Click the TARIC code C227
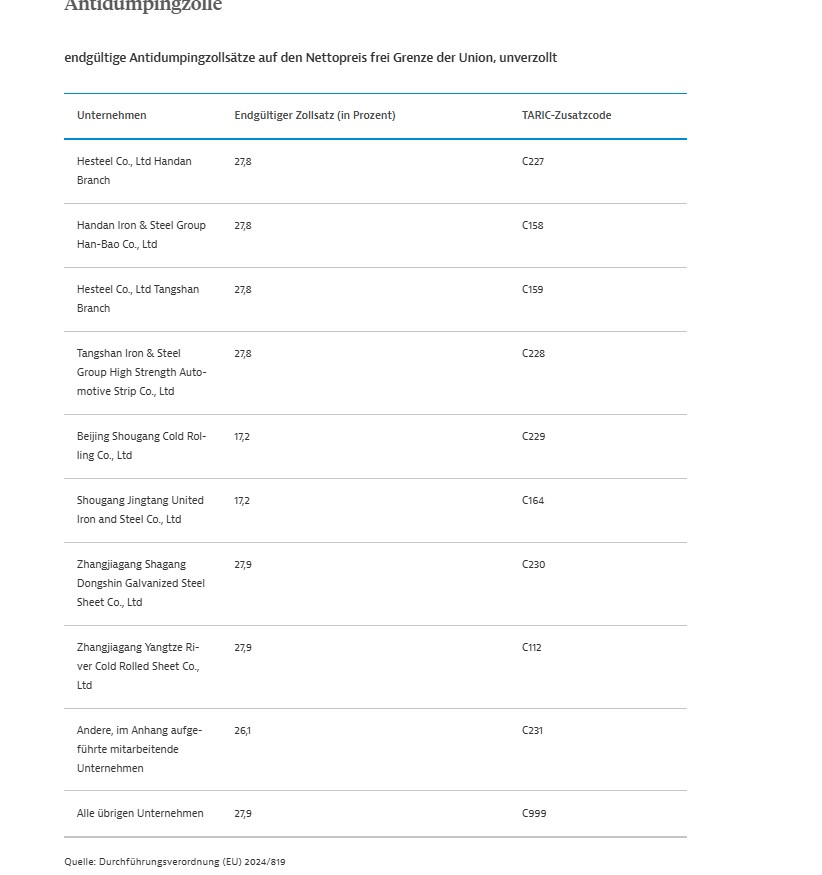 533,161
